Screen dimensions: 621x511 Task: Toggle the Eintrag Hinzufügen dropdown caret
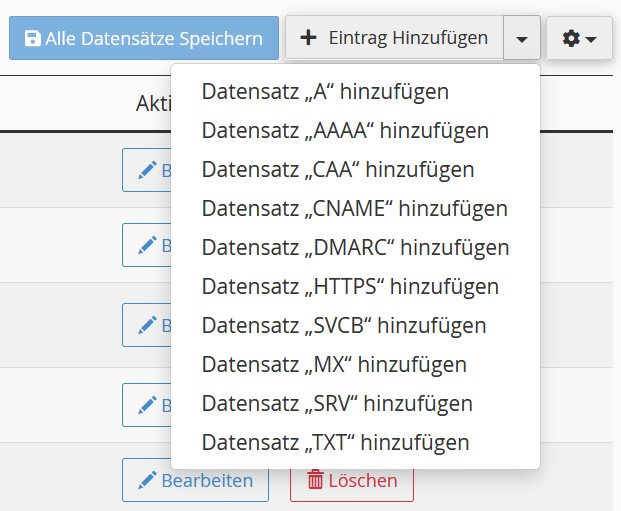[x=522, y=38]
